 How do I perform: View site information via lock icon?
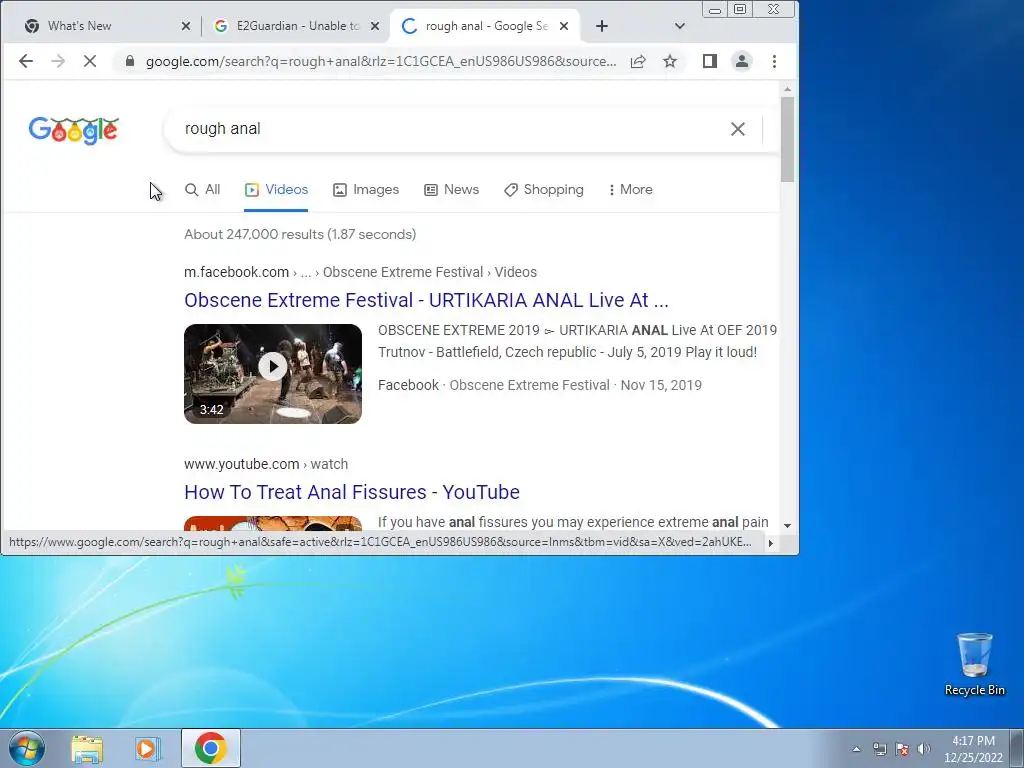click(129, 61)
